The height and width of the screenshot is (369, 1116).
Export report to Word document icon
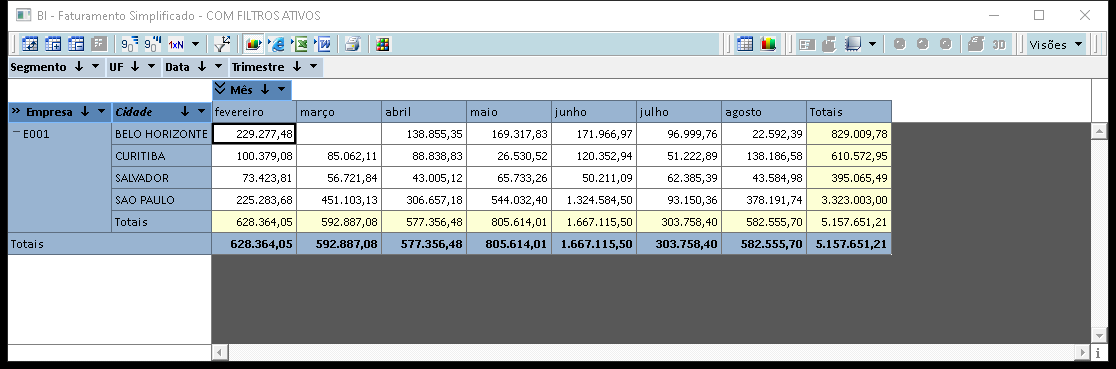[x=324, y=44]
